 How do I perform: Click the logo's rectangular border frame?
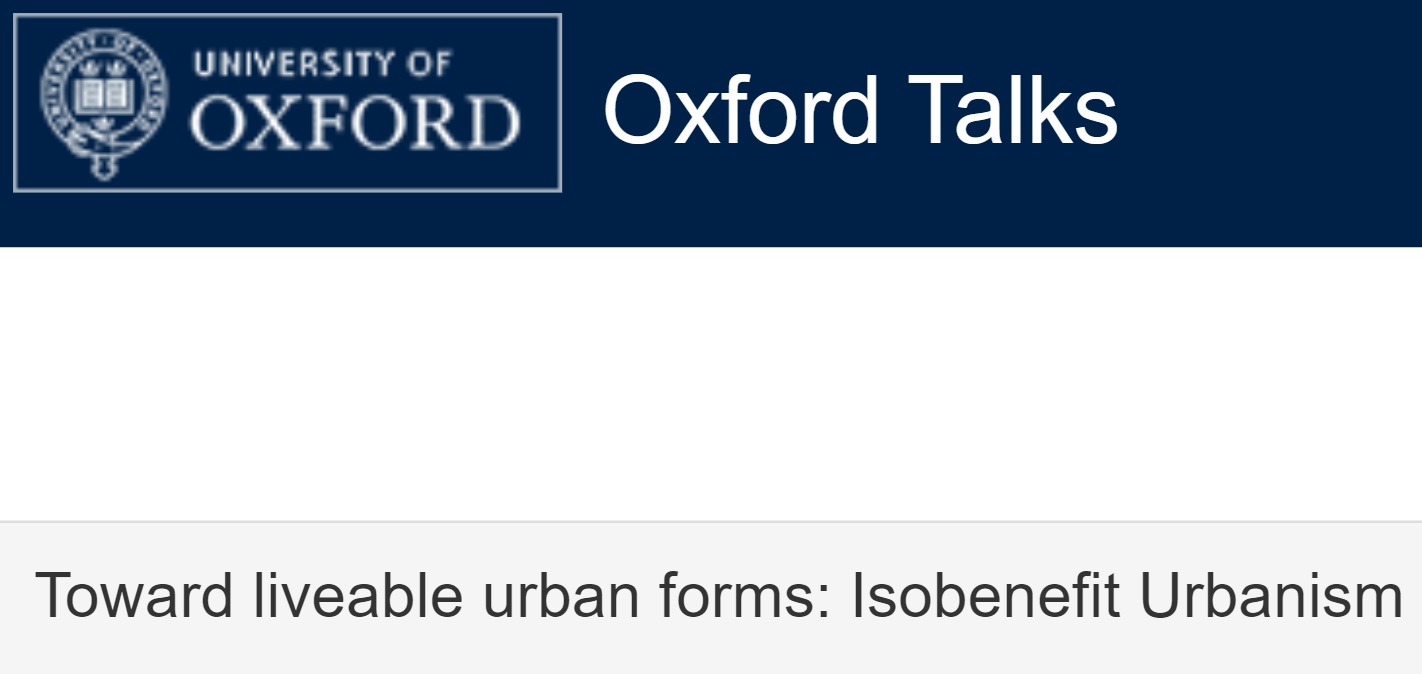[287, 16]
